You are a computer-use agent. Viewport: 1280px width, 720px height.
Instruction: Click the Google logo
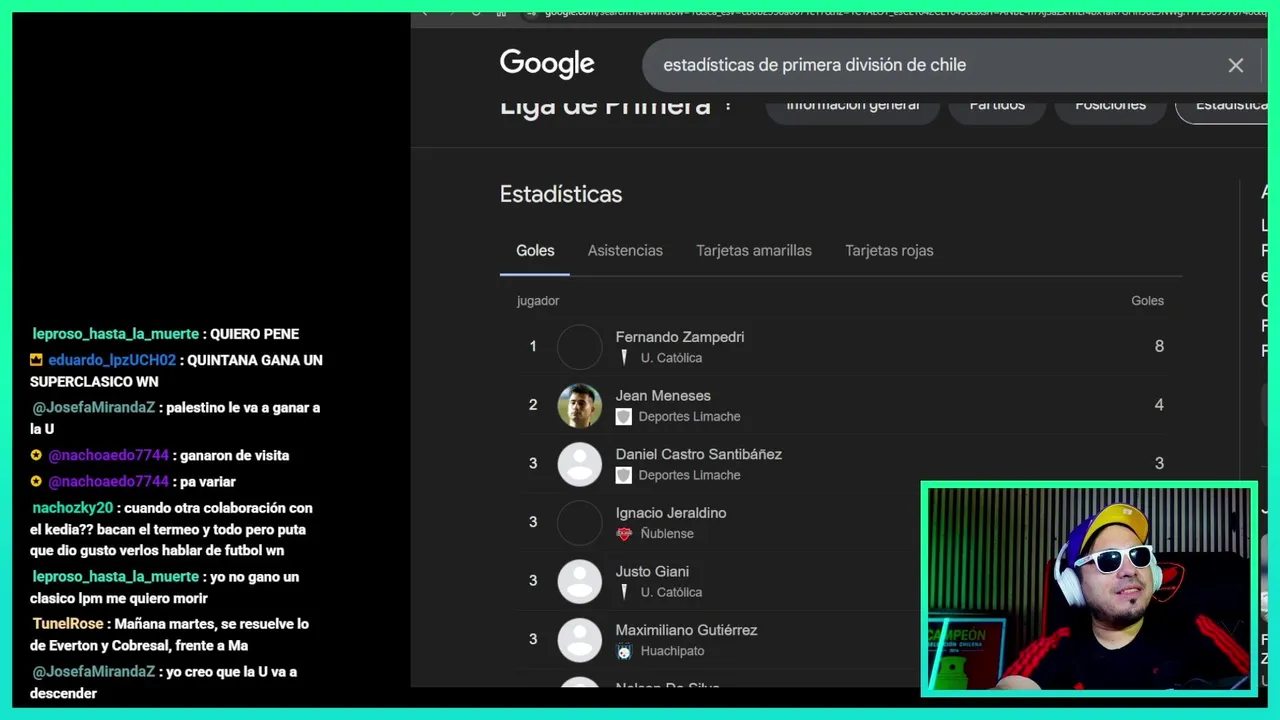(x=547, y=64)
